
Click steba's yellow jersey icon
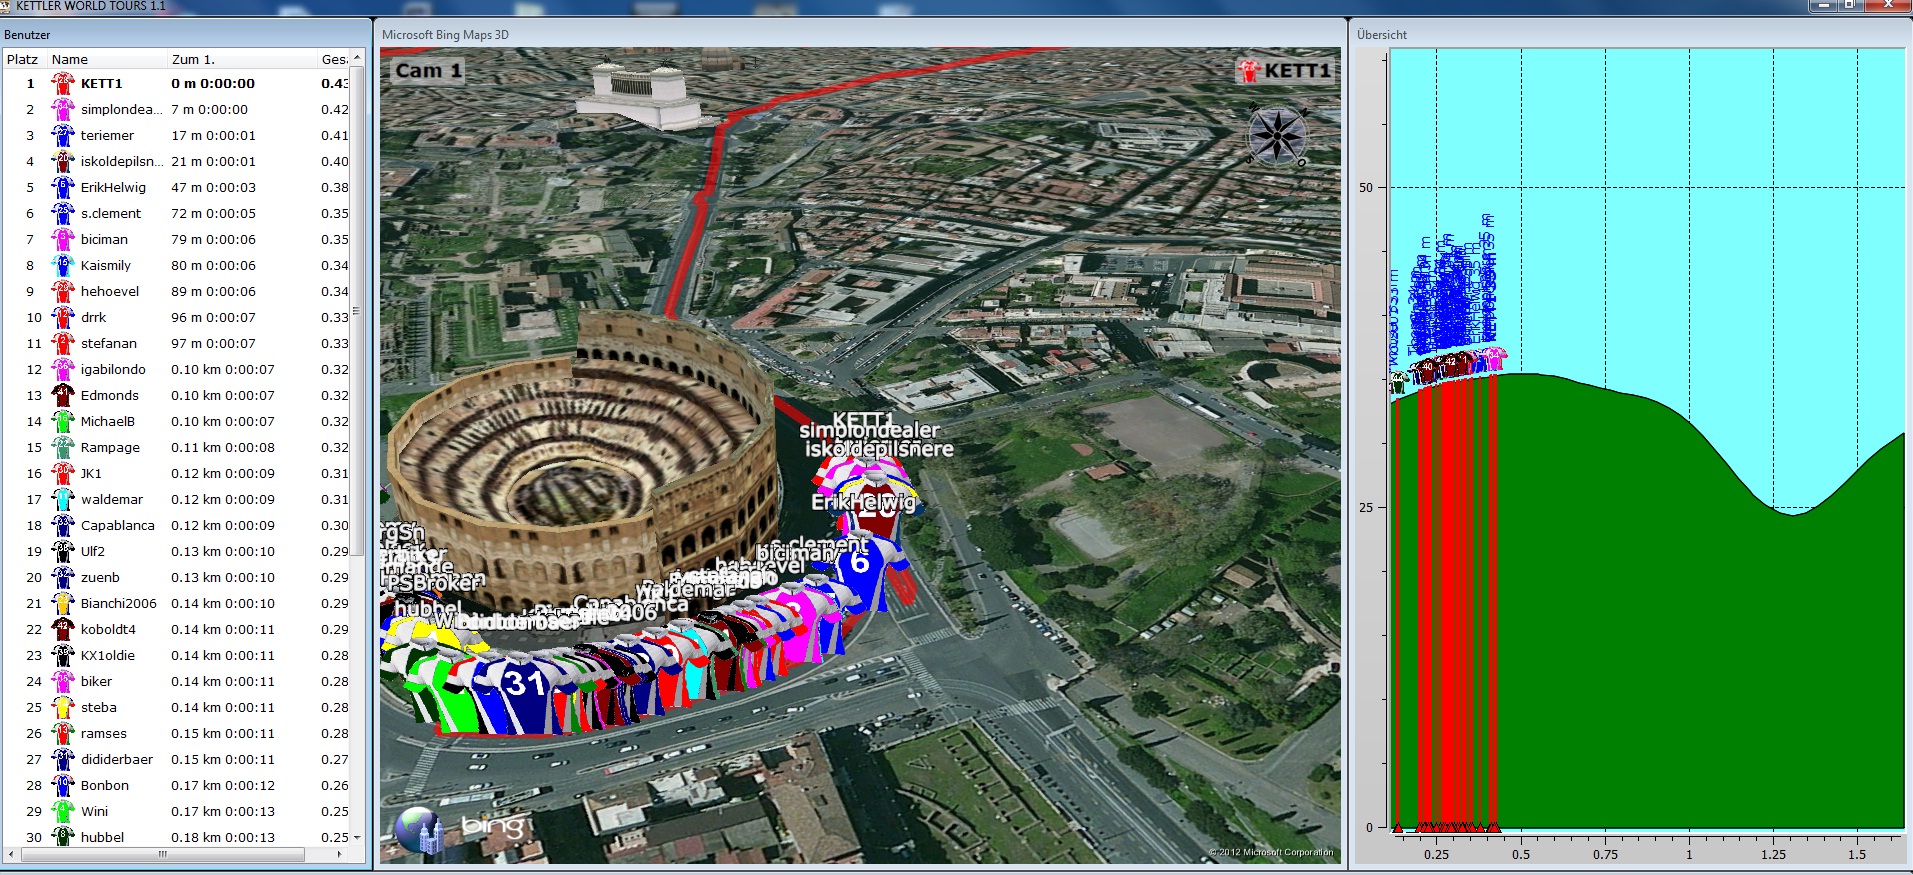coord(63,708)
